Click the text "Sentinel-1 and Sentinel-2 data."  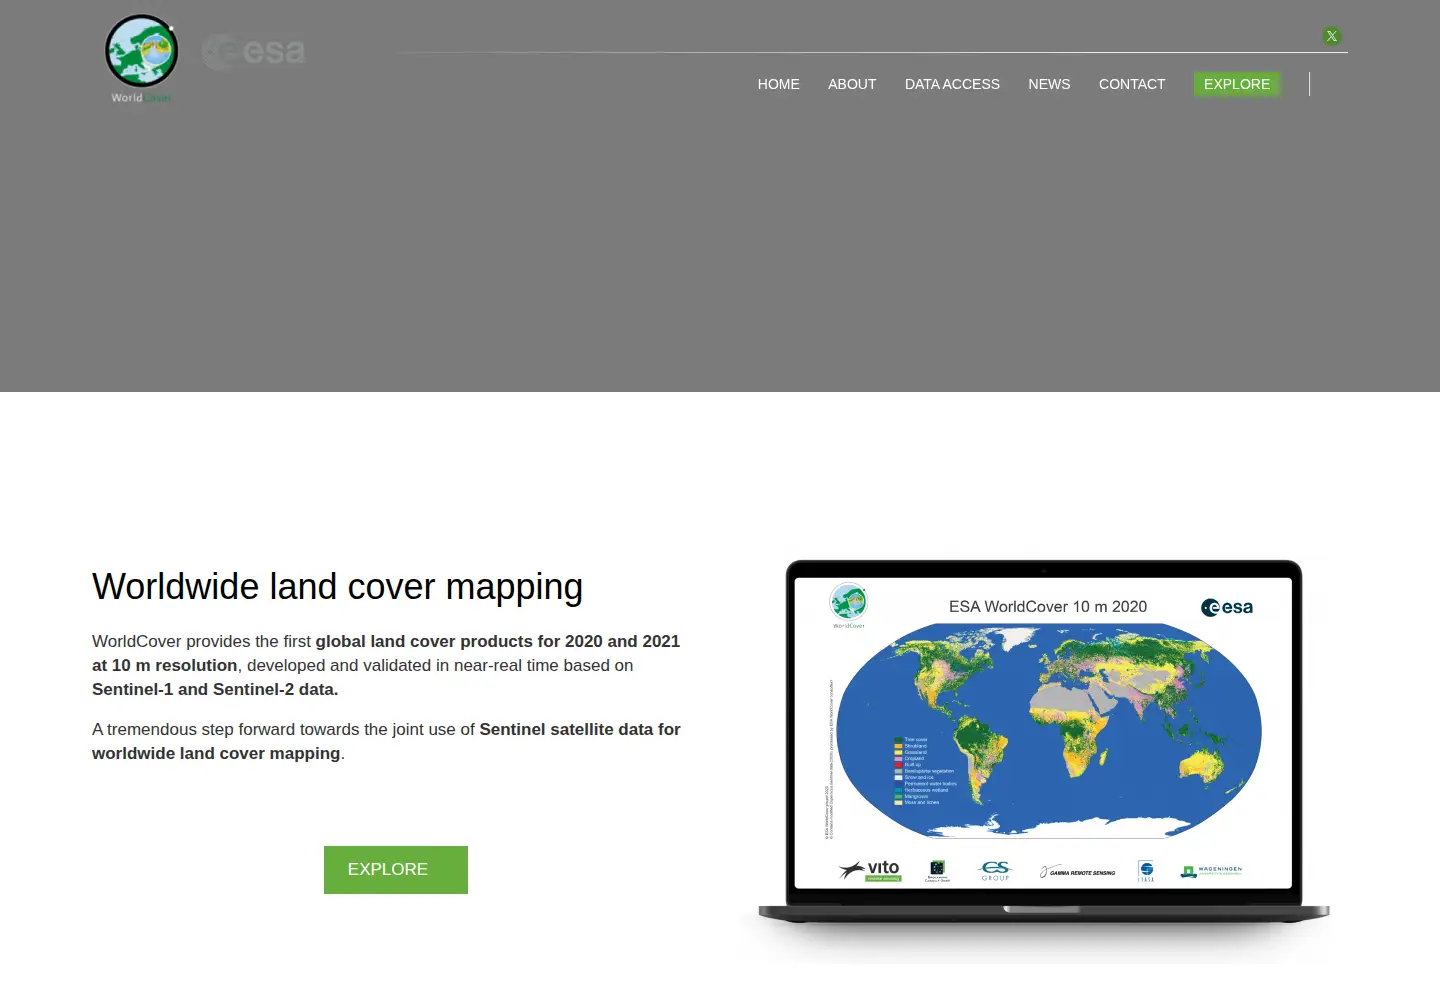click(215, 689)
